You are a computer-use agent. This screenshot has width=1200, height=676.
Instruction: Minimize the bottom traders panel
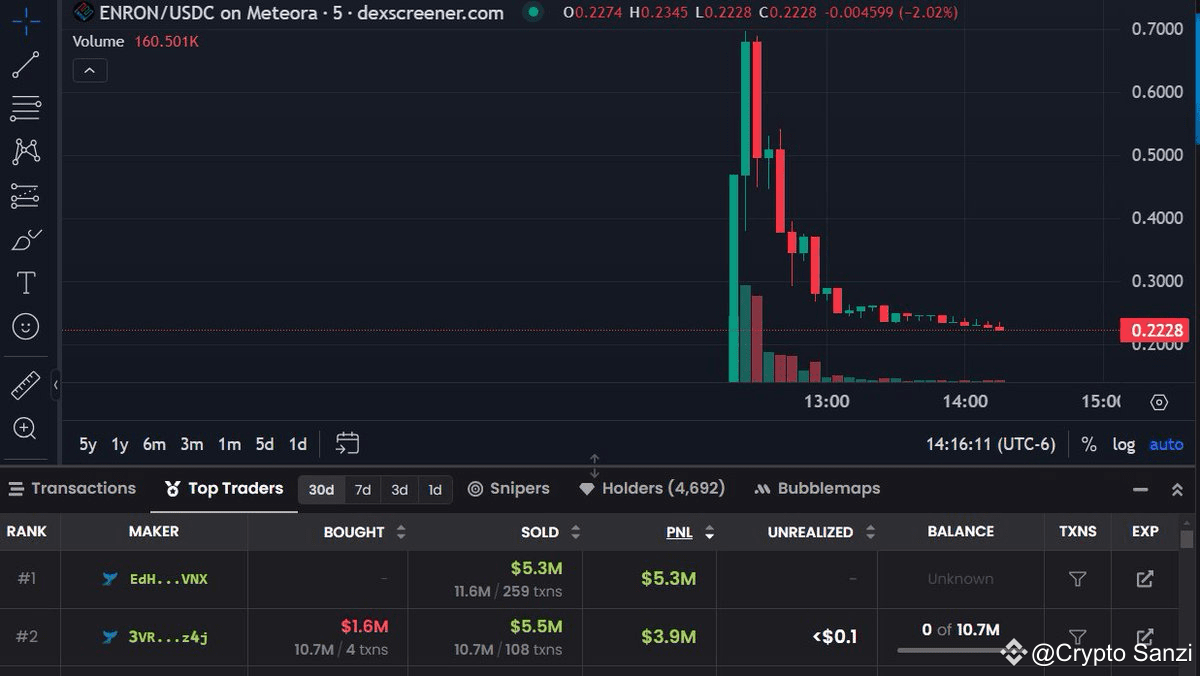tap(1140, 490)
